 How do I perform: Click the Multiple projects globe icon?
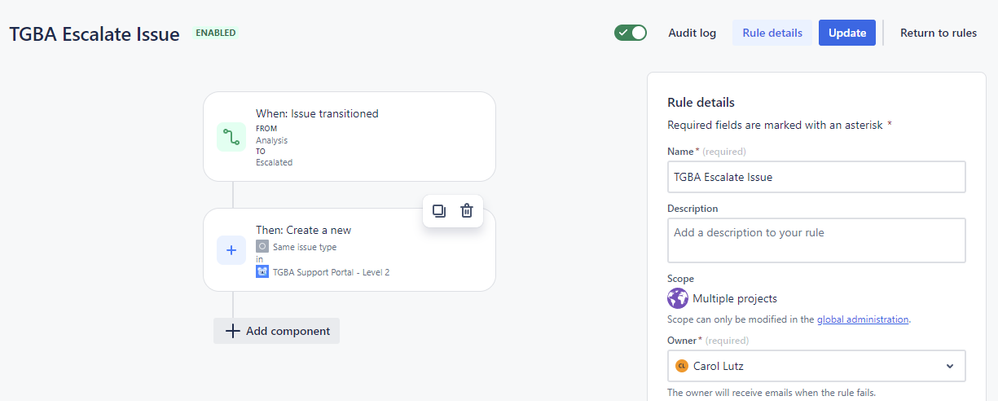coord(677,298)
